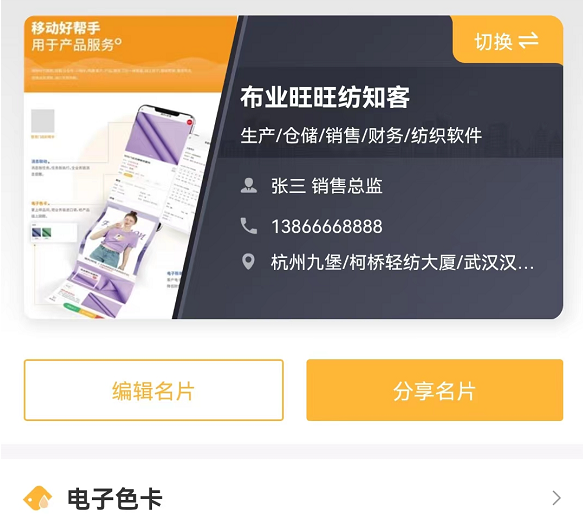The width and height of the screenshot is (583, 514).
Task: Tap the phone handset icon
Action: tap(249, 226)
